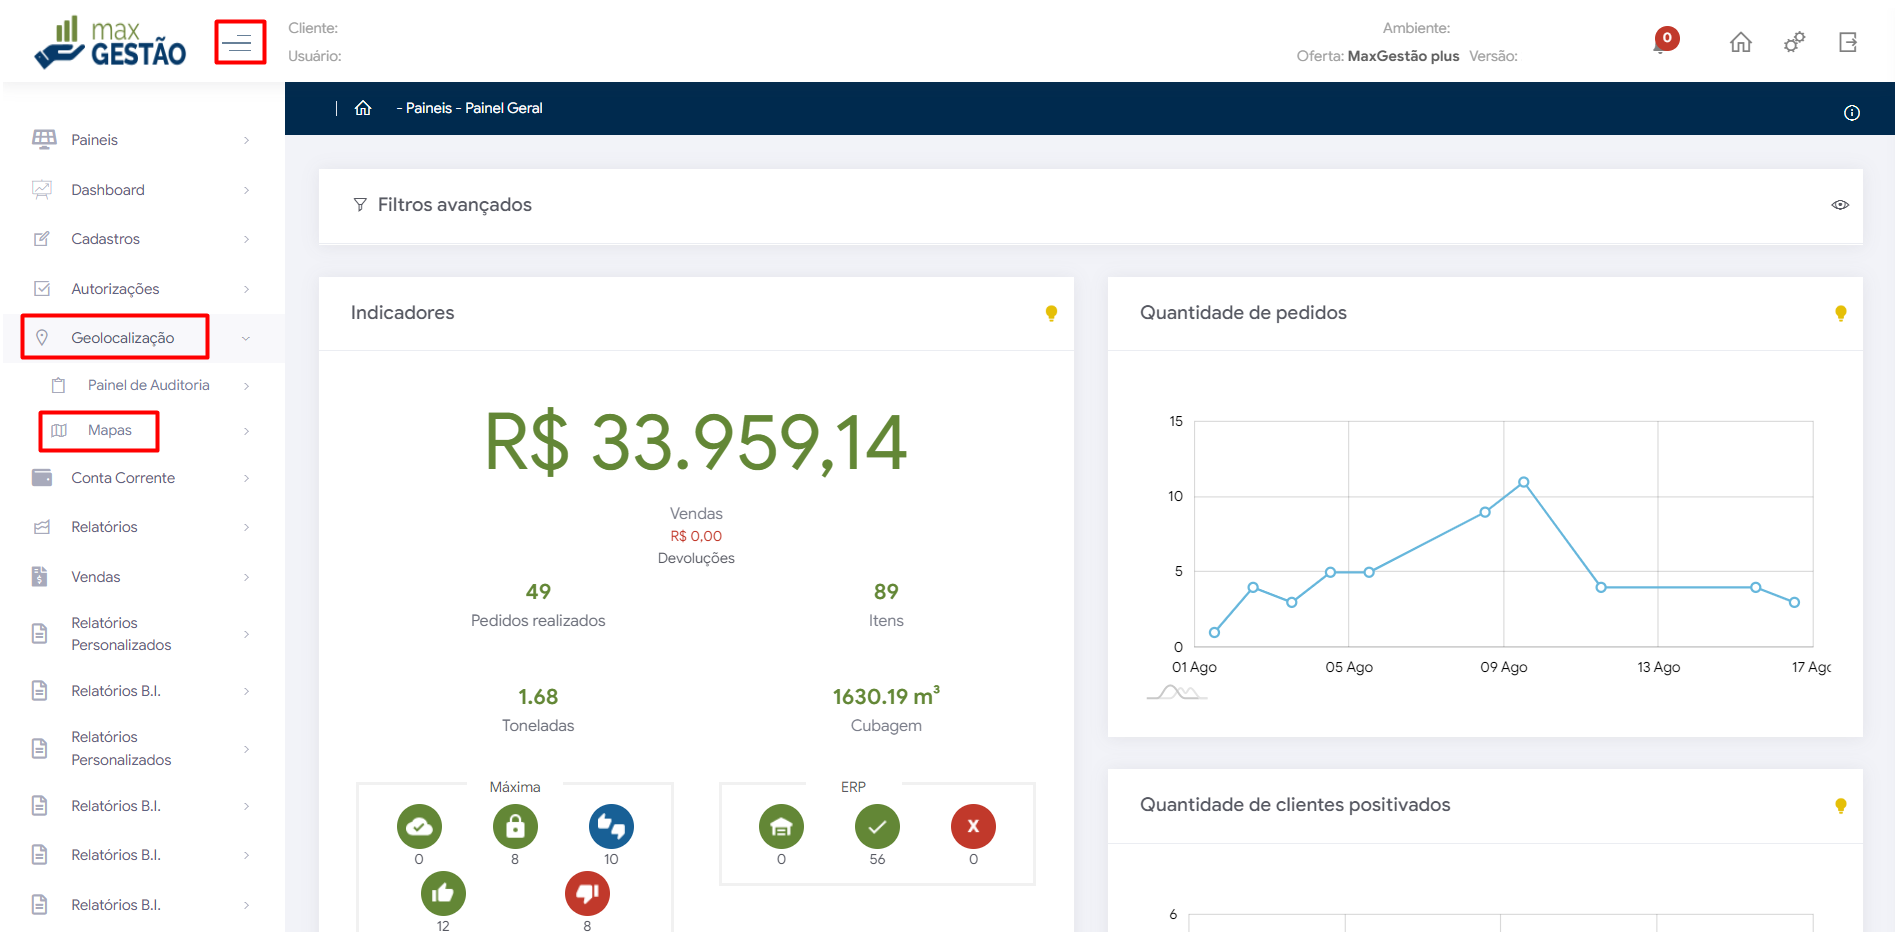1904x932 pixels.
Task: Open the notifications bell icon
Action: pyautogui.click(x=1663, y=41)
